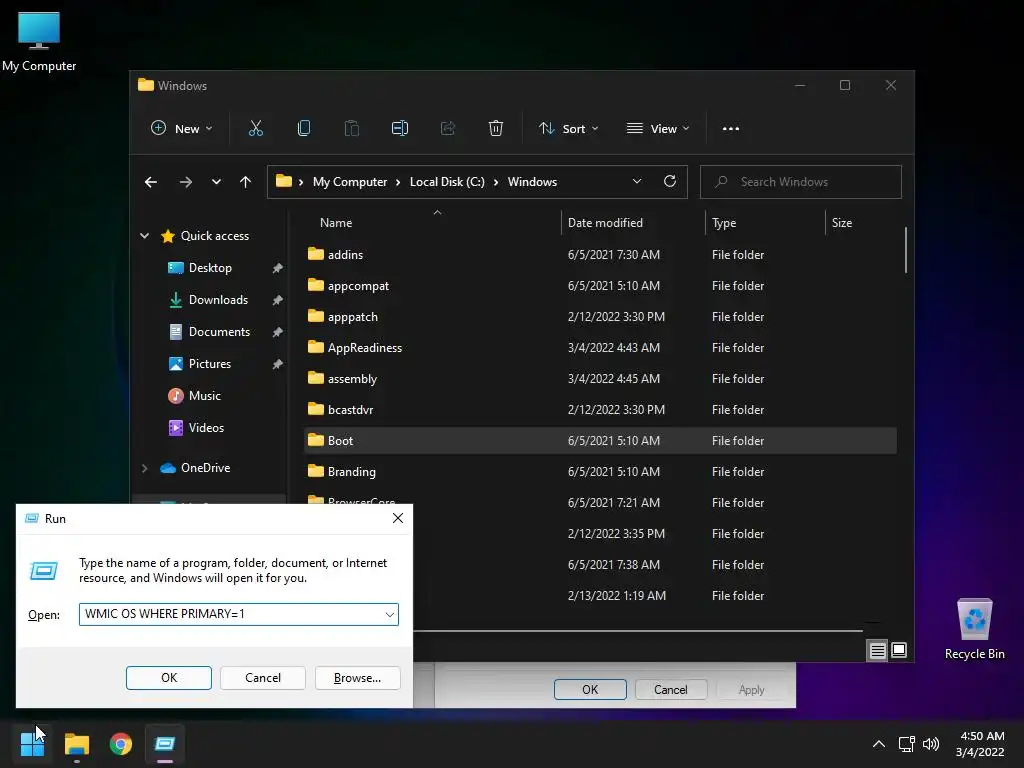Click the horizontal scrollbar under file list

[637, 631]
